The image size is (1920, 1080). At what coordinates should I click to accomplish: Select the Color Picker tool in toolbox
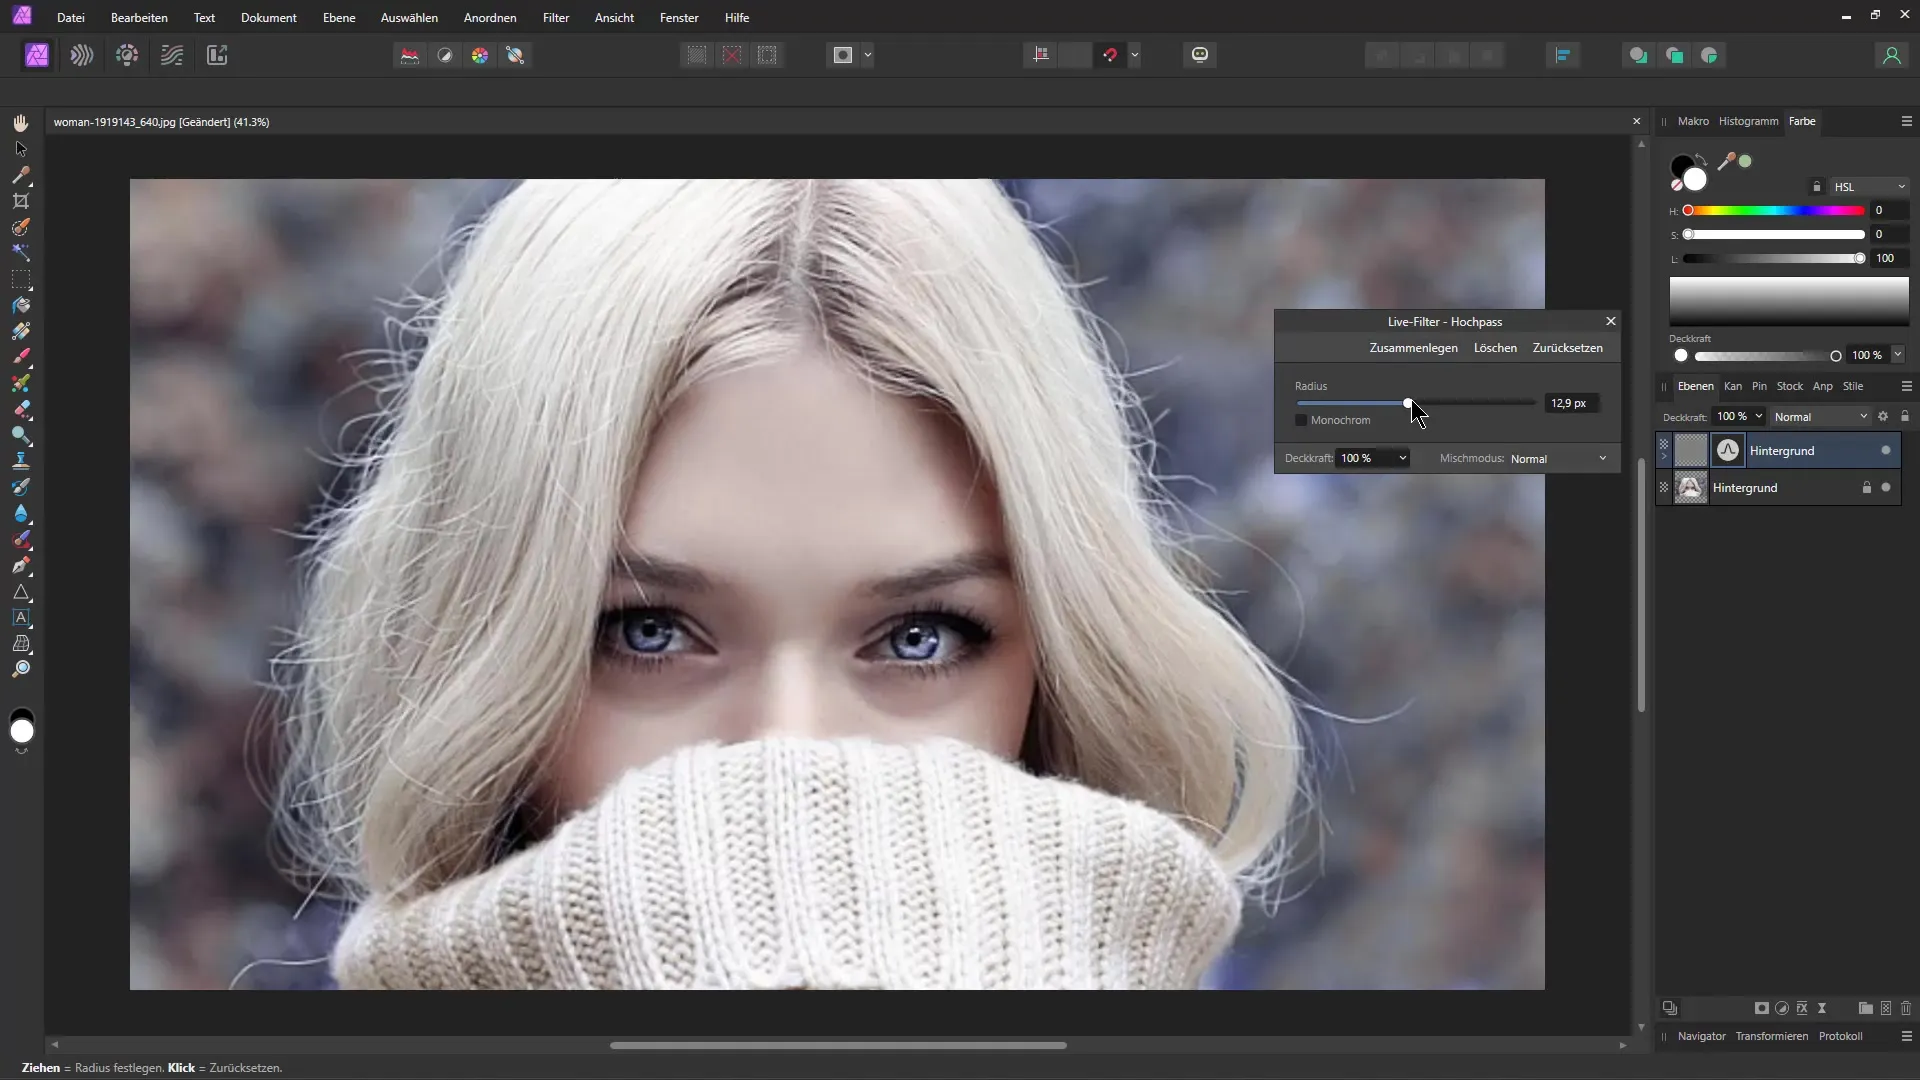pyautogui.click(x=21, y=175)
